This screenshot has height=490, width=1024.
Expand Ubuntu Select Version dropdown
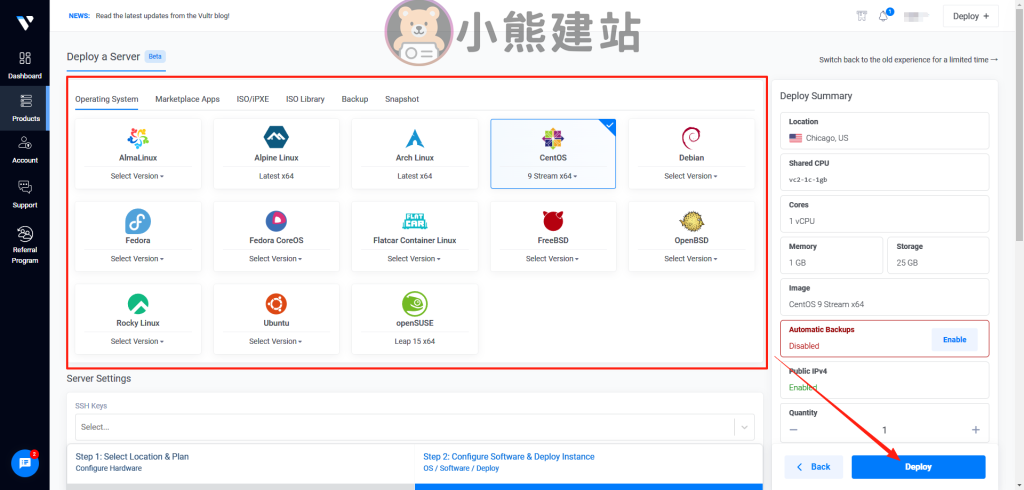click(x=276, y=341)
